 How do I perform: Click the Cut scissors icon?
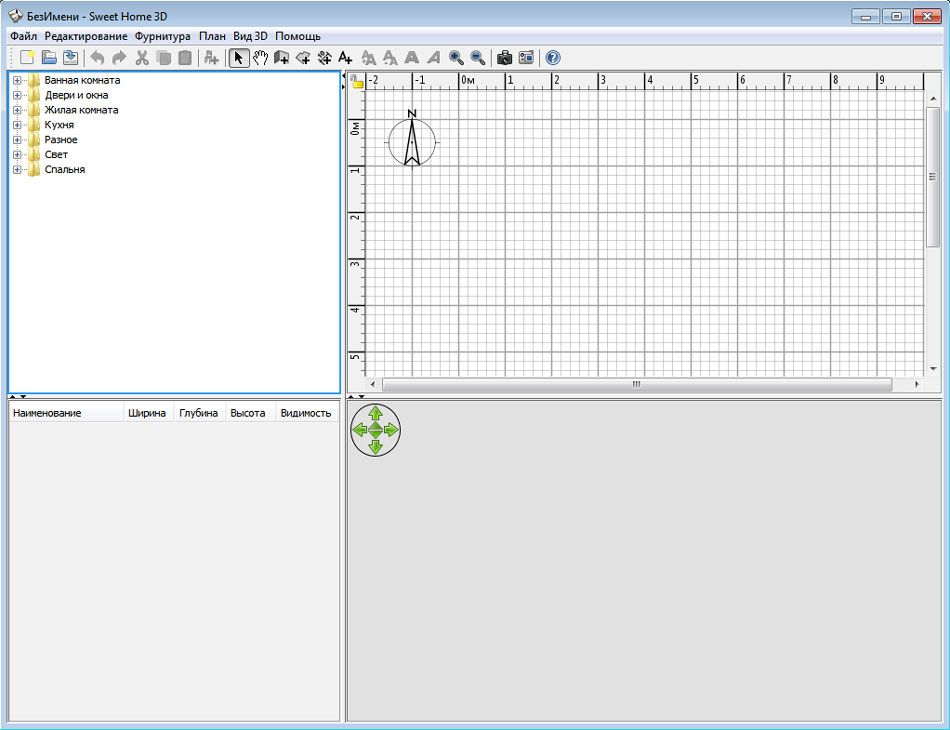coord(142,58)
